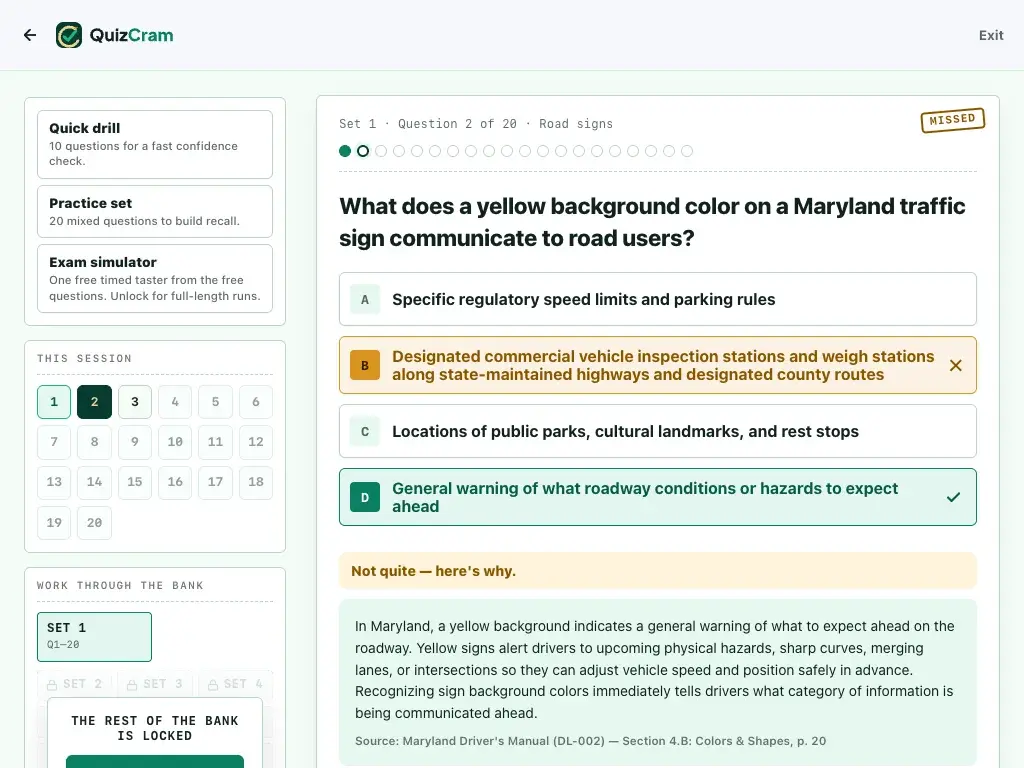Click the QuizCram brand name

131,35
